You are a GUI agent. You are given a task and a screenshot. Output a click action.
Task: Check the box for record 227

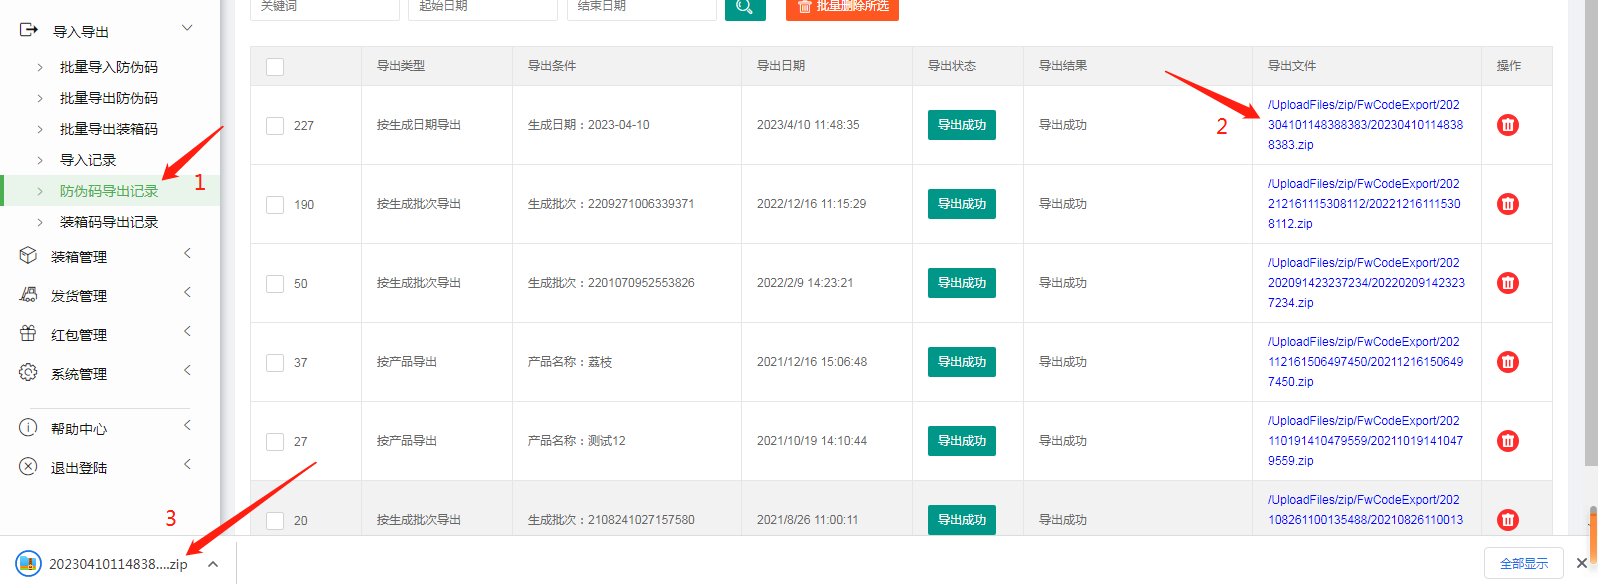275,126
